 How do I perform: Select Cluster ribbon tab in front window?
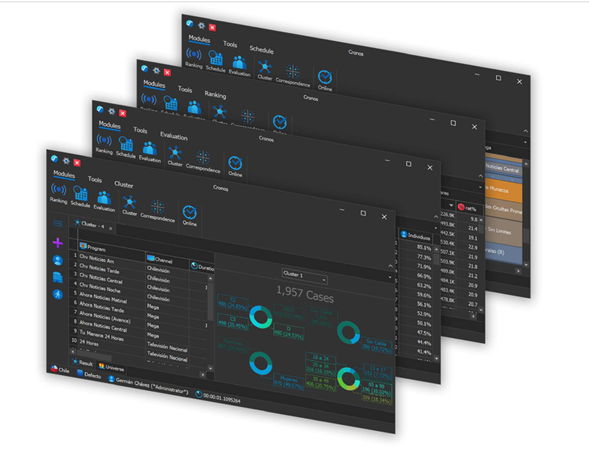tap(124, 184)
